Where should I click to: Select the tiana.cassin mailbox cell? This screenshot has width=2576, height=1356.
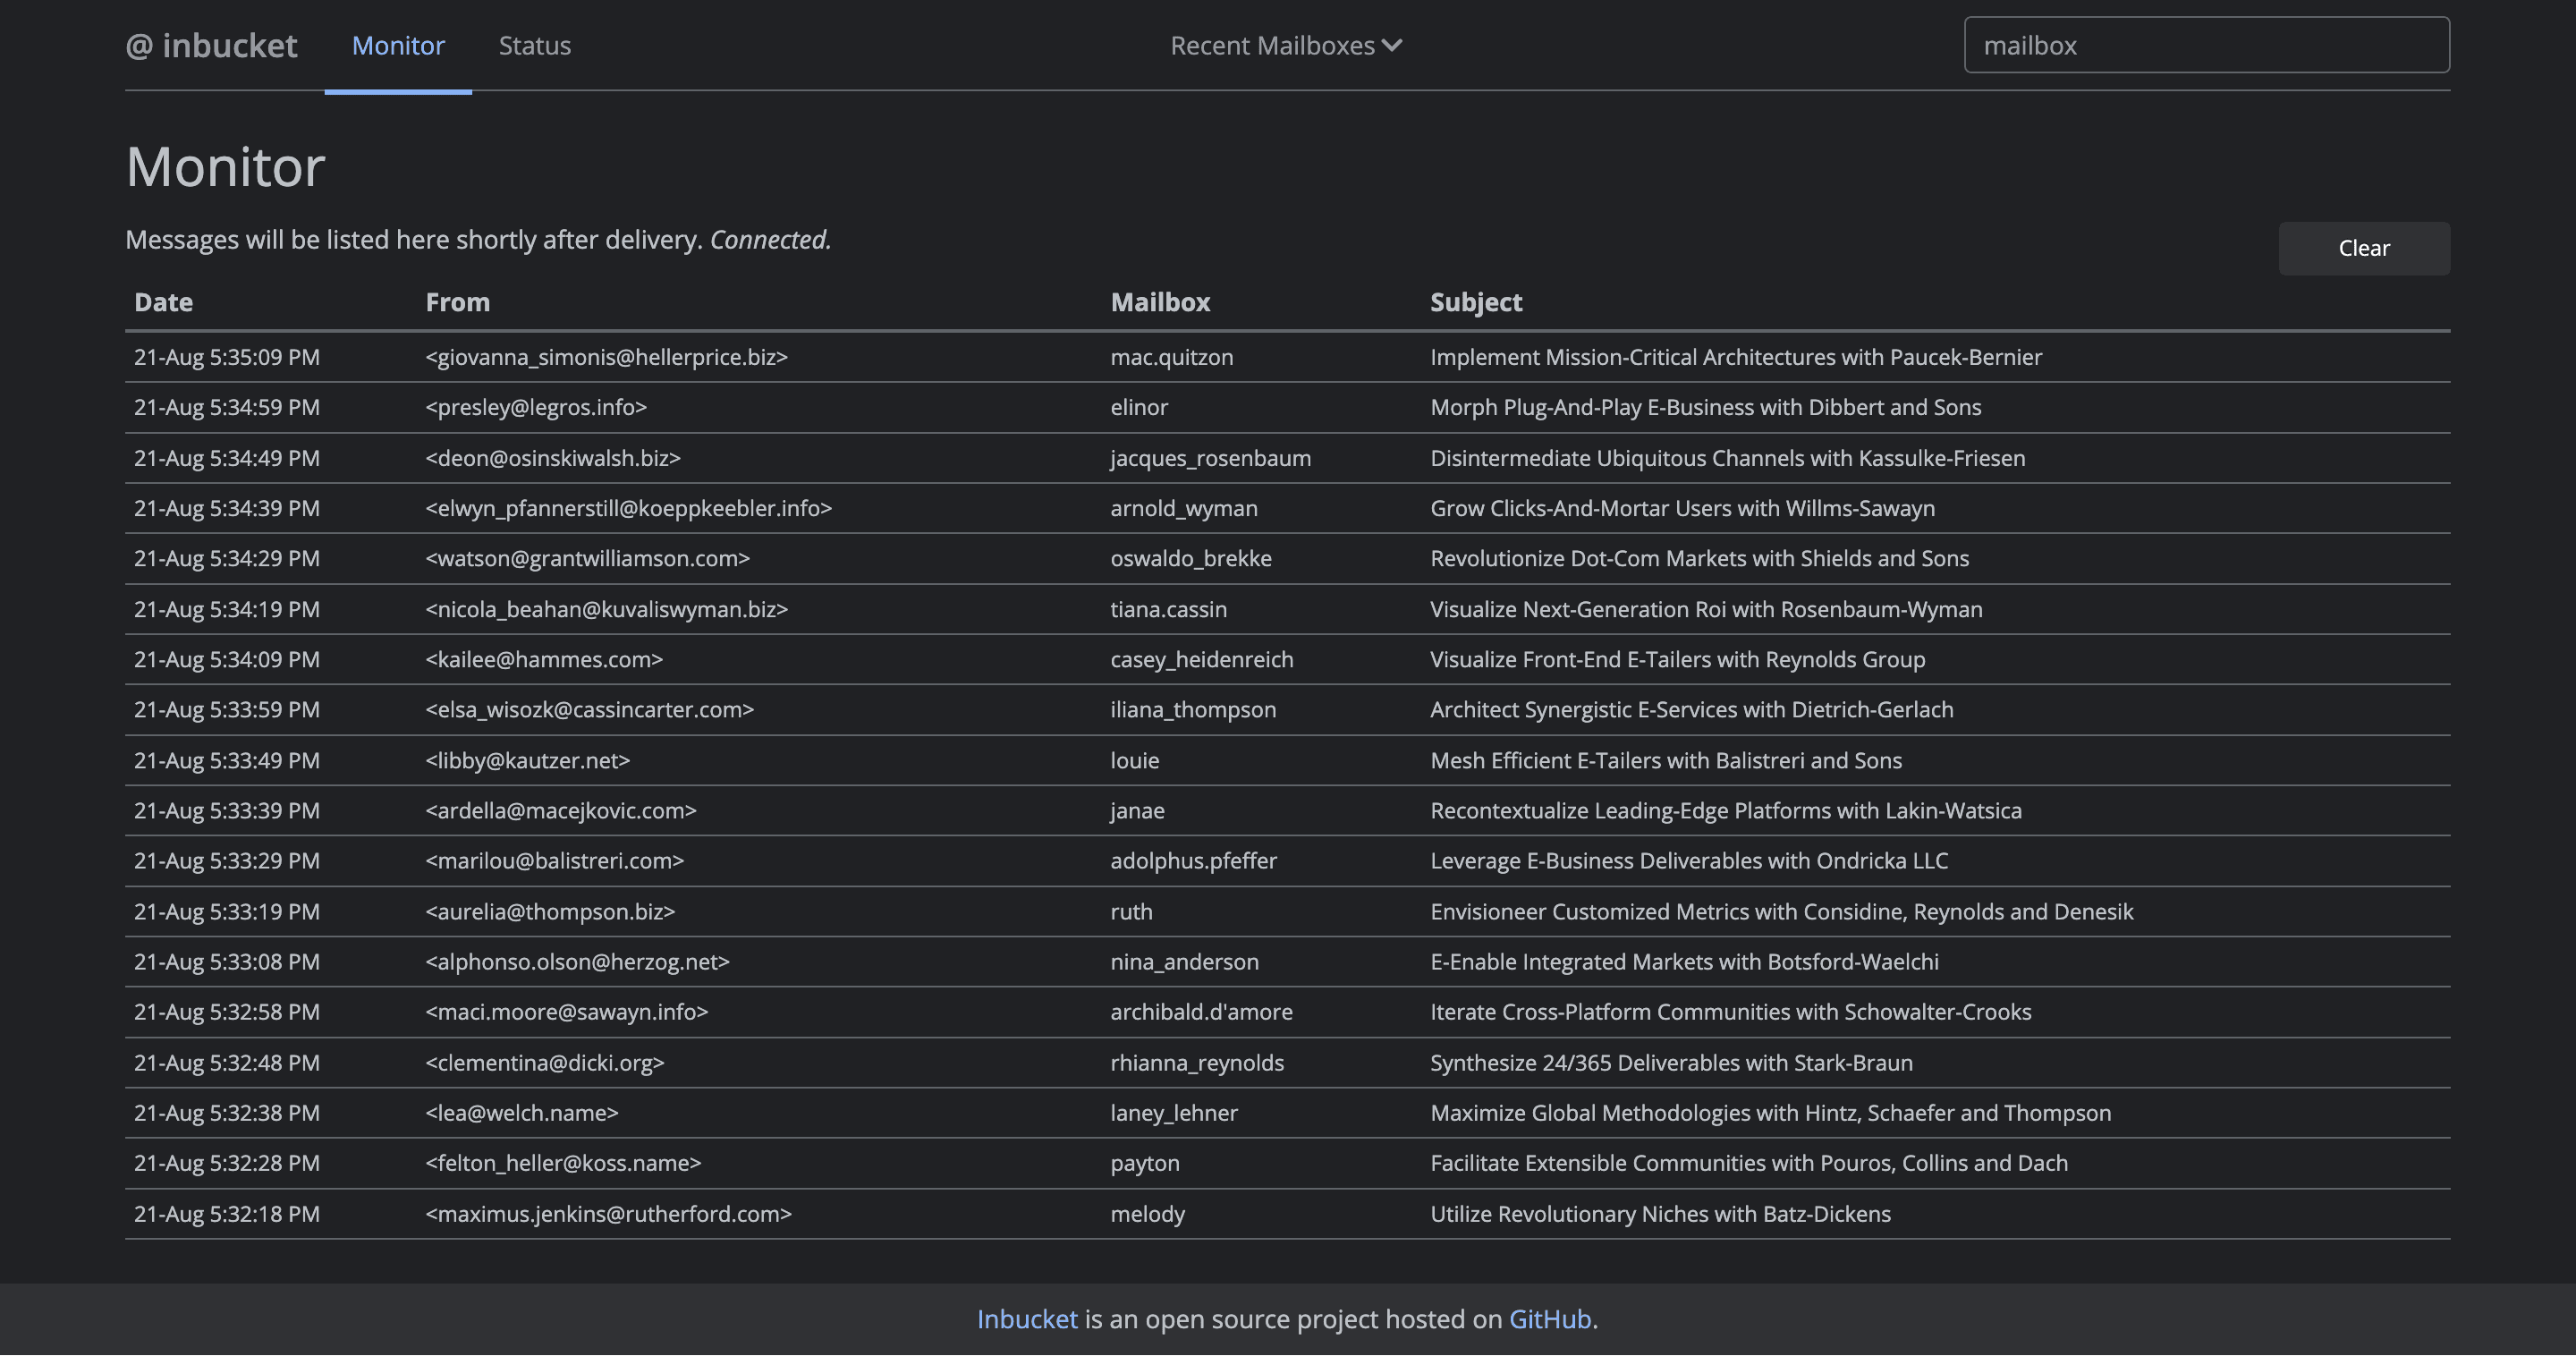click(1168, 609)
